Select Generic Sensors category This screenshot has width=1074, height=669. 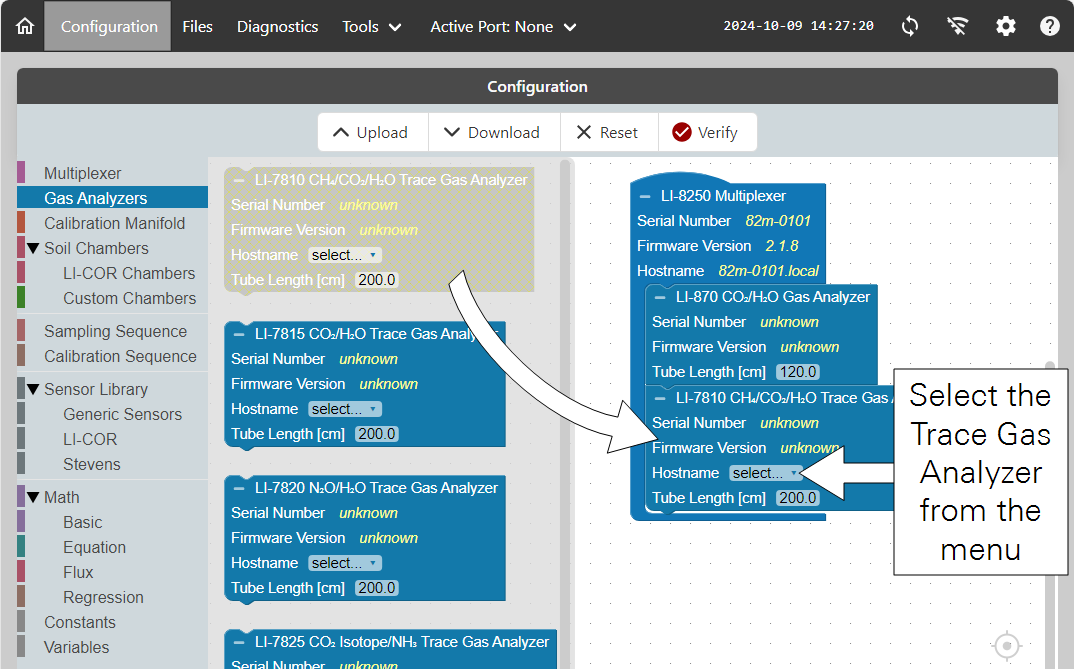pos(122,414)
